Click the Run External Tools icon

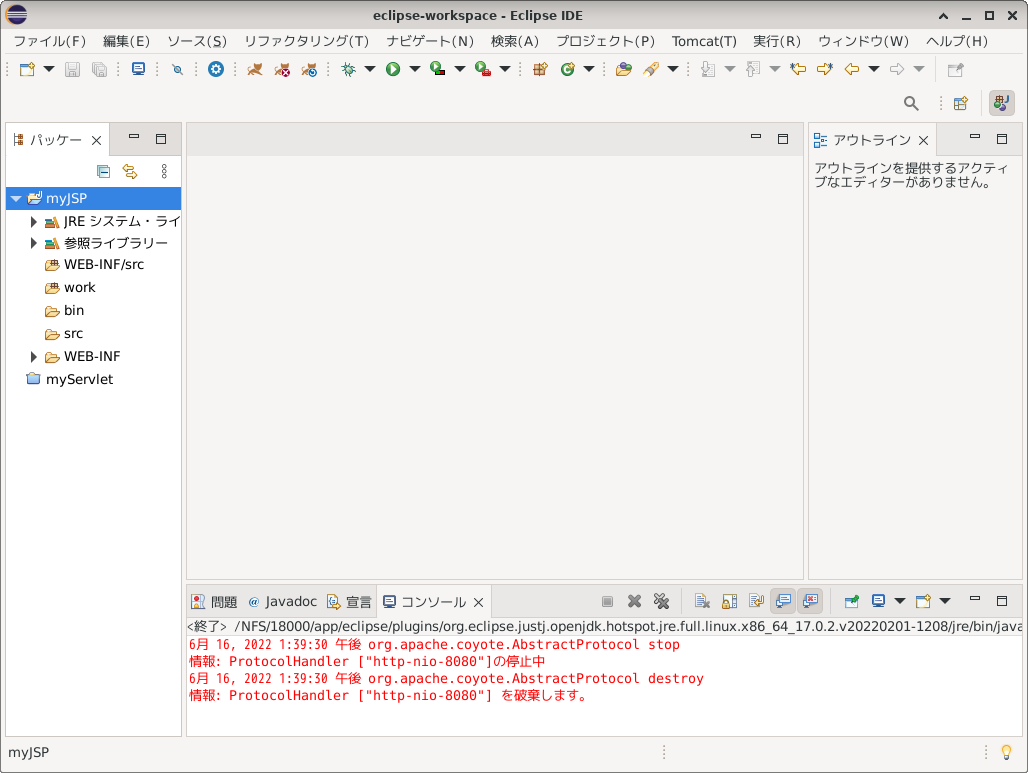[x=483, y=69]
